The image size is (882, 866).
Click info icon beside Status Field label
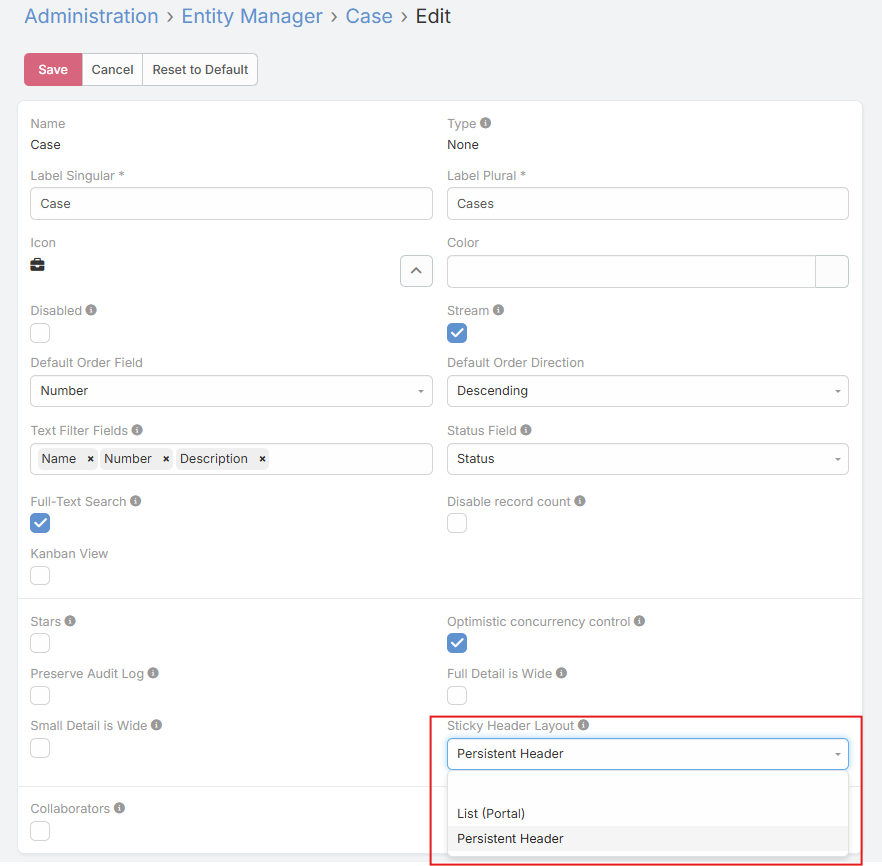526,430
